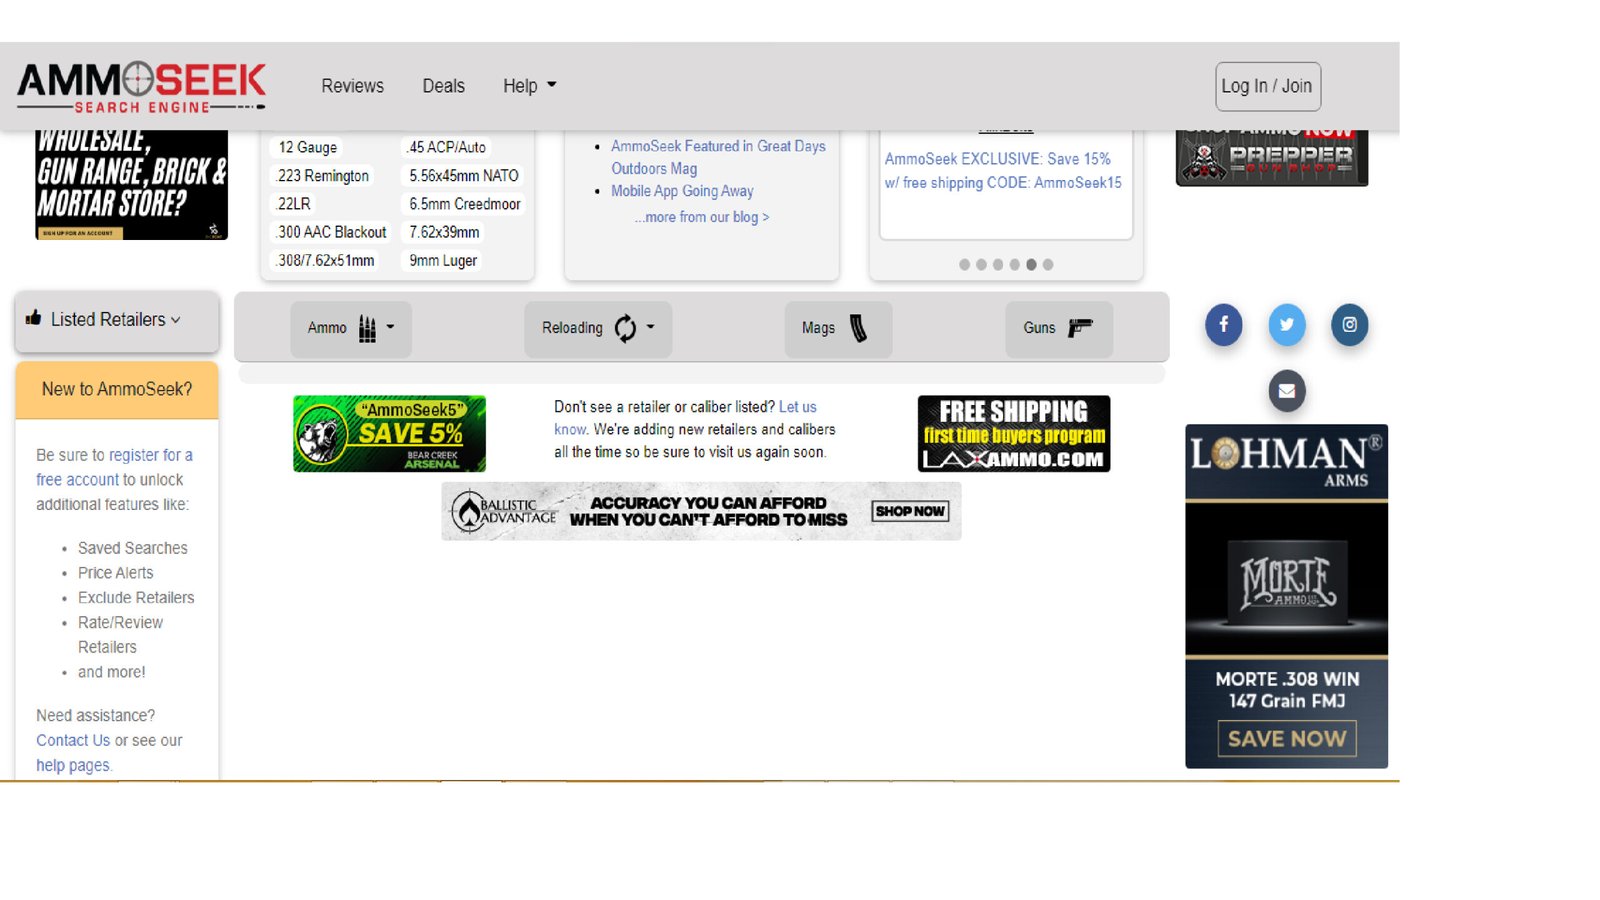Choose the 6.5mm Creedmoor caliber
1600x900 pixels.
click(x=464, y=204)
